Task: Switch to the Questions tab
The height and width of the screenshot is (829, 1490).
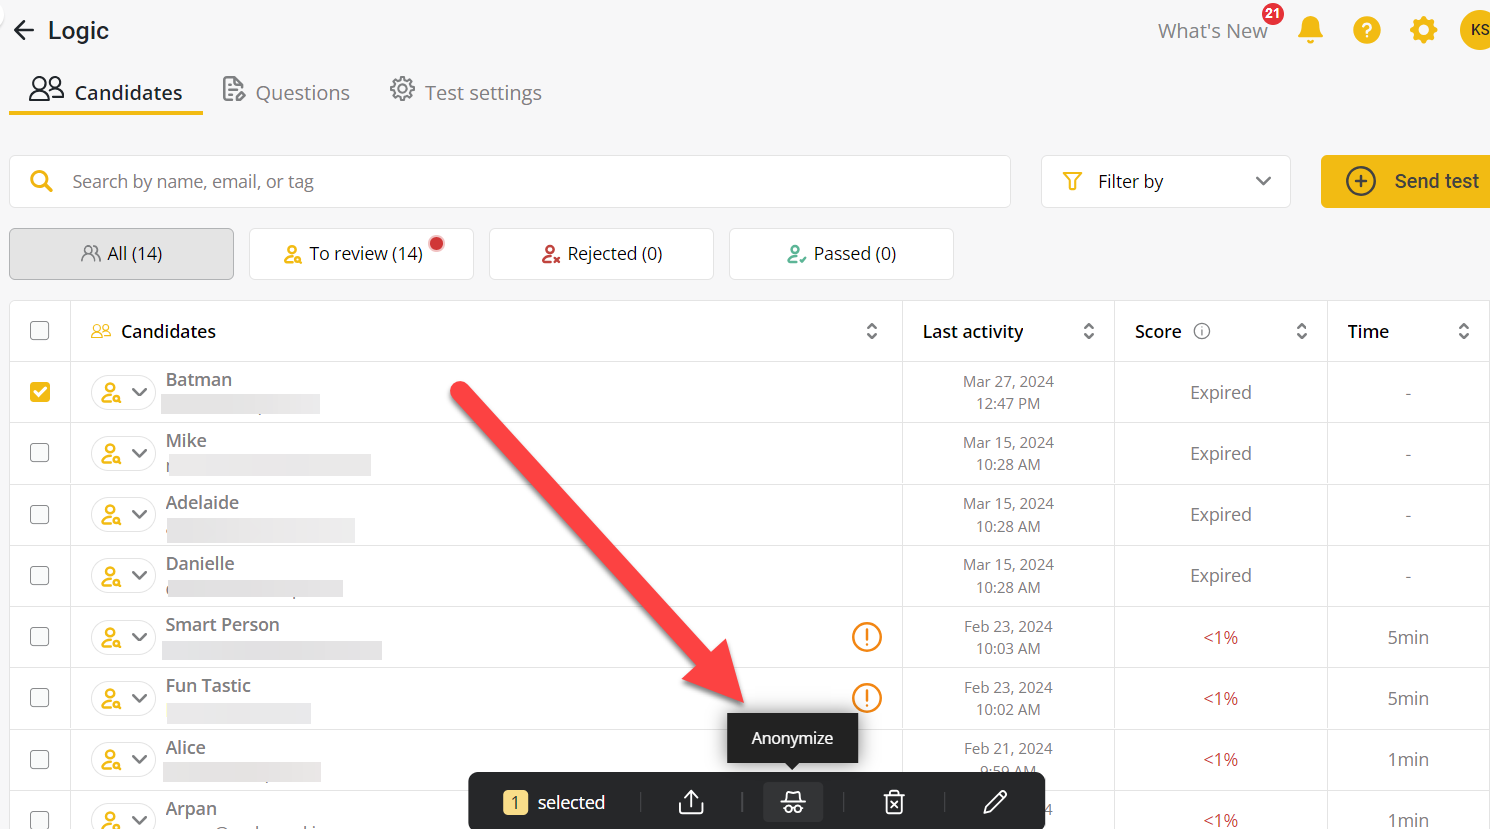Action: coord(286,92)
